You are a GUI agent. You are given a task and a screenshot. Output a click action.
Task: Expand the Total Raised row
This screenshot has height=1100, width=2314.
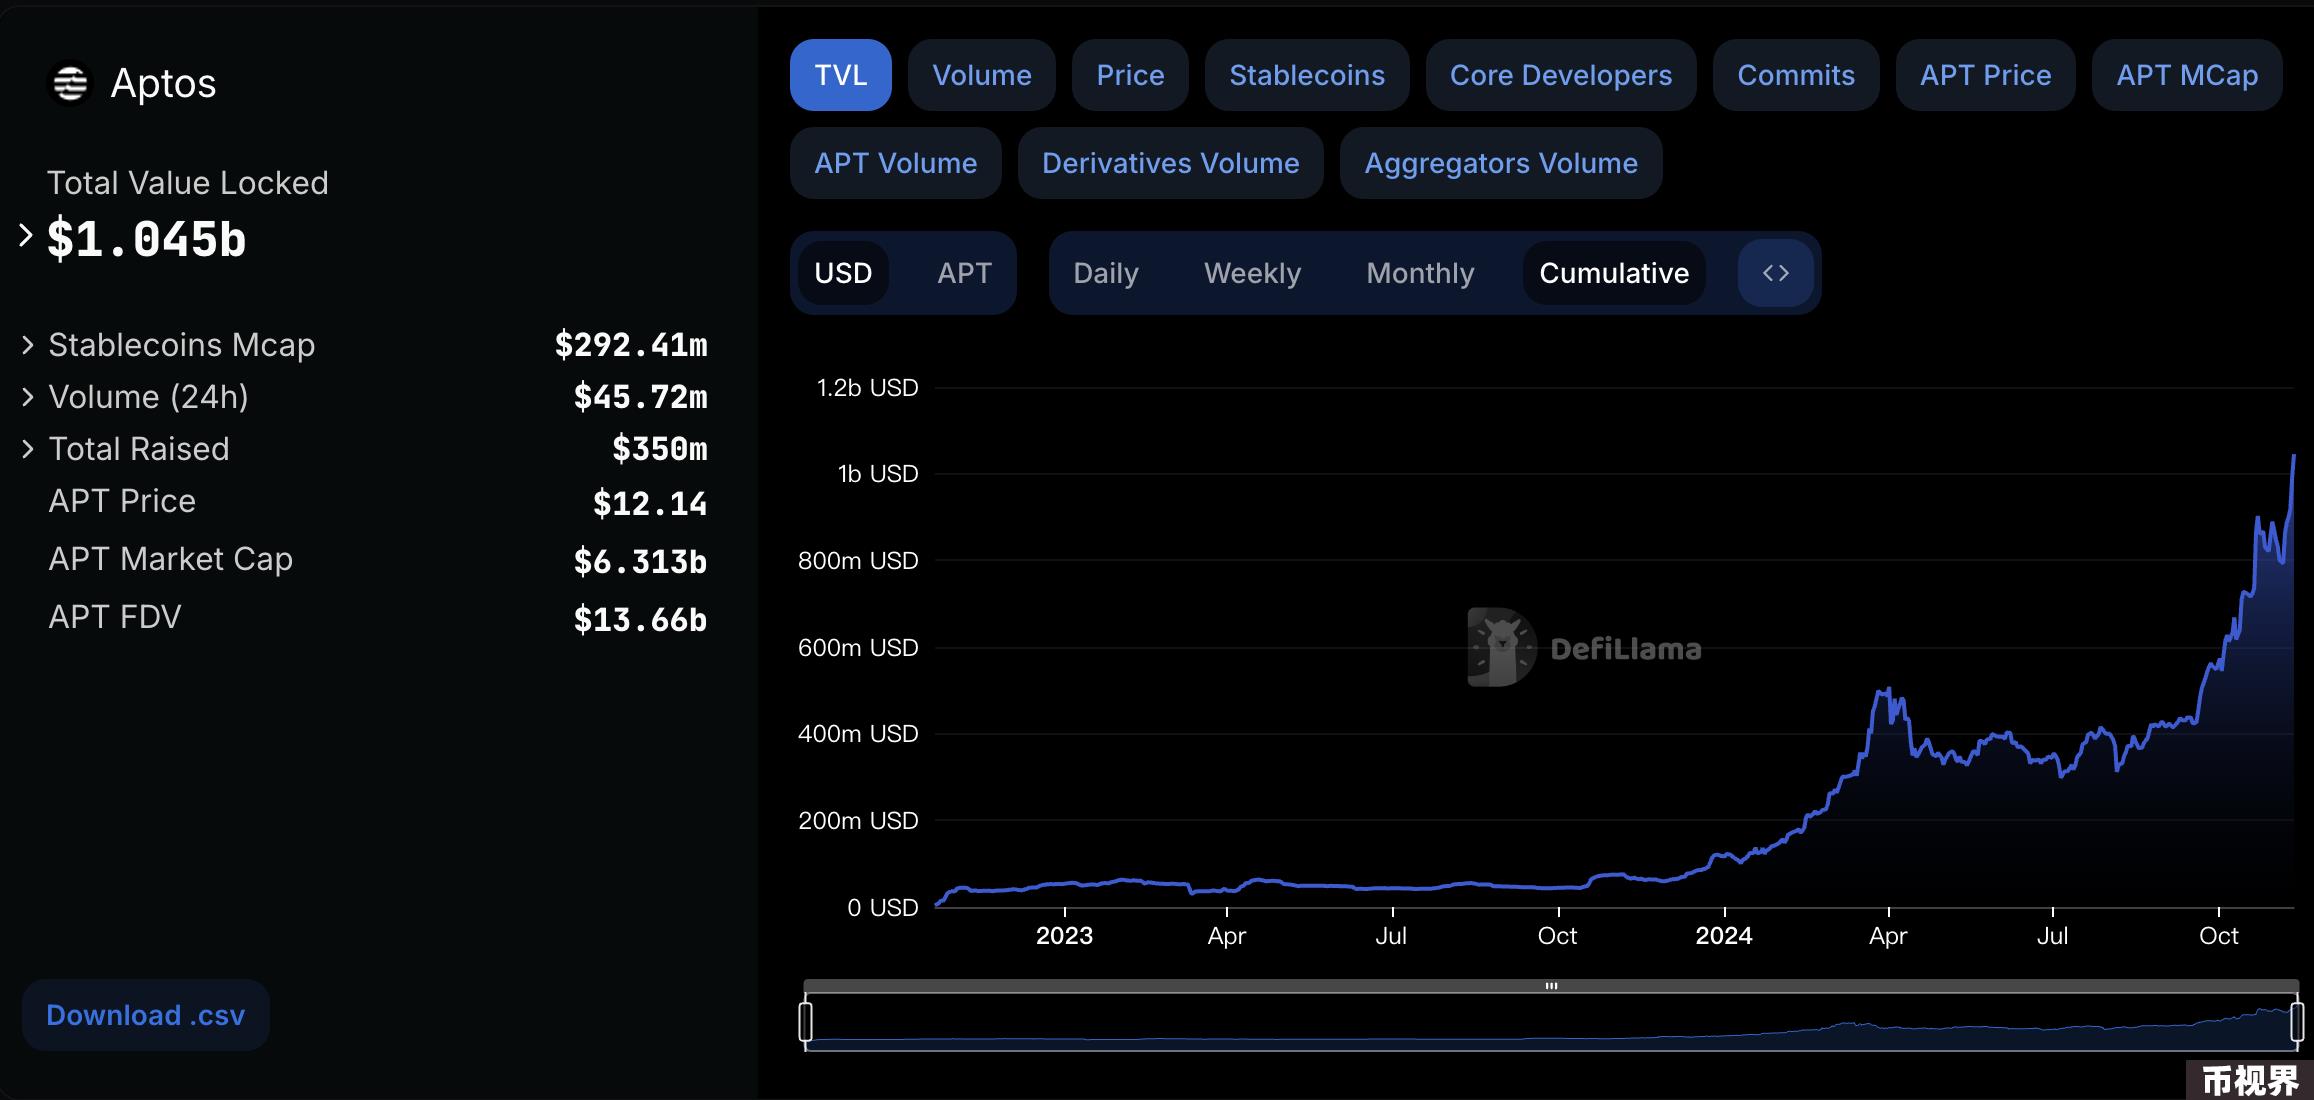coord(28,449)
